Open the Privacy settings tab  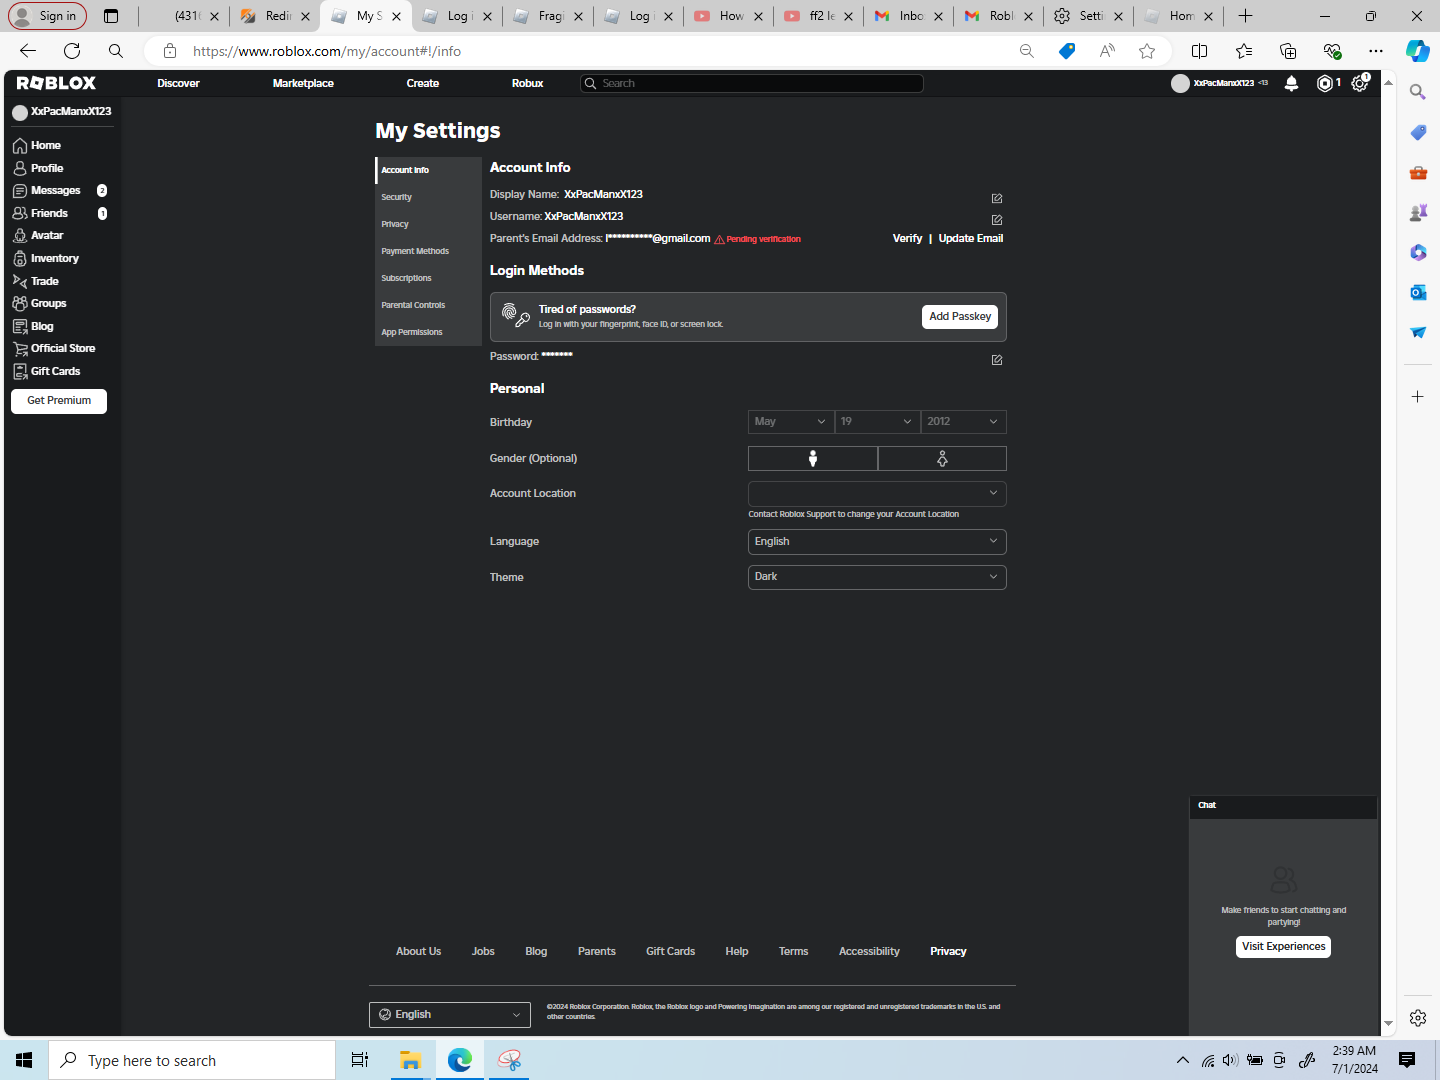(428, 224)
